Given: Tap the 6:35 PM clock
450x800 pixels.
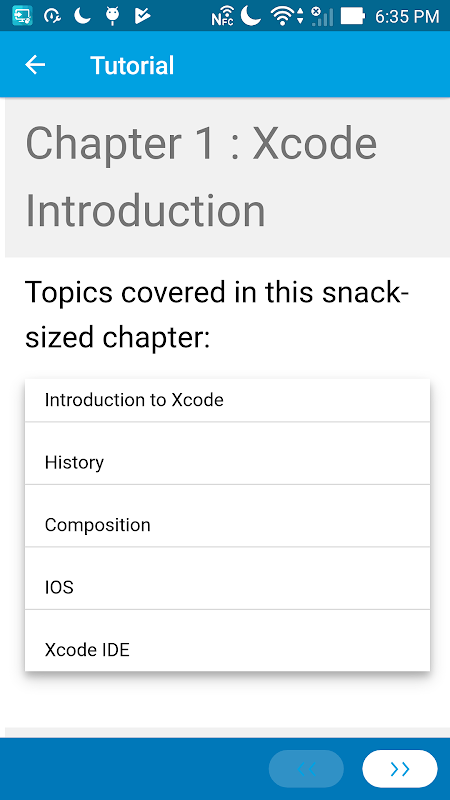Looking at the screenshot, I should point(407,16).
